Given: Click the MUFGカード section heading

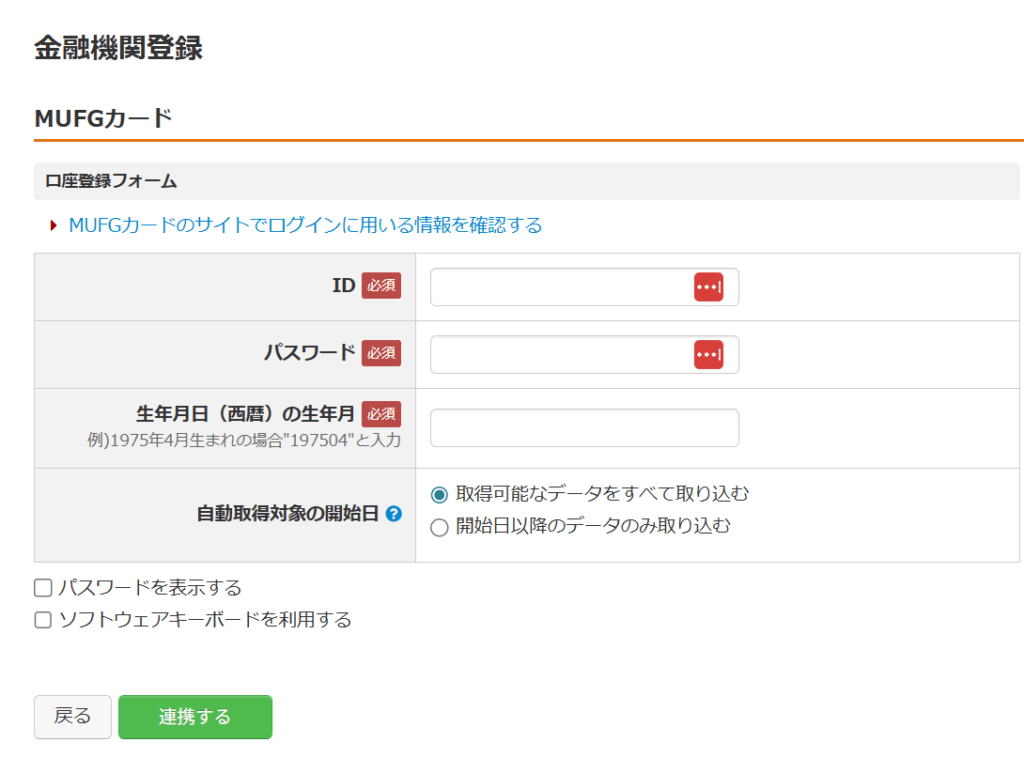Looking at the screenshot, I should click(x=104, y=118).
